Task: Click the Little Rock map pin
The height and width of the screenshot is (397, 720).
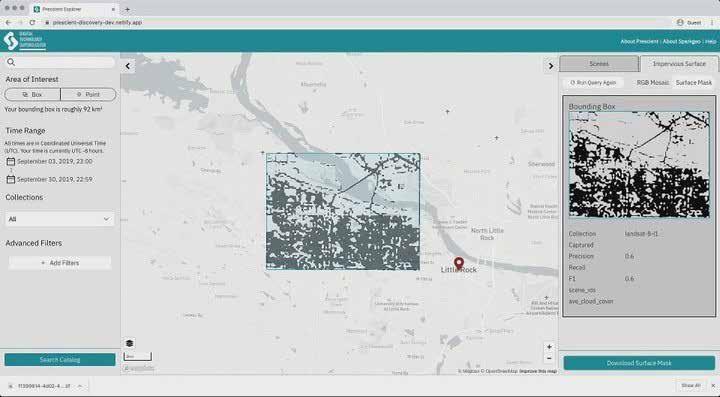Action: (x=459, y=263)
